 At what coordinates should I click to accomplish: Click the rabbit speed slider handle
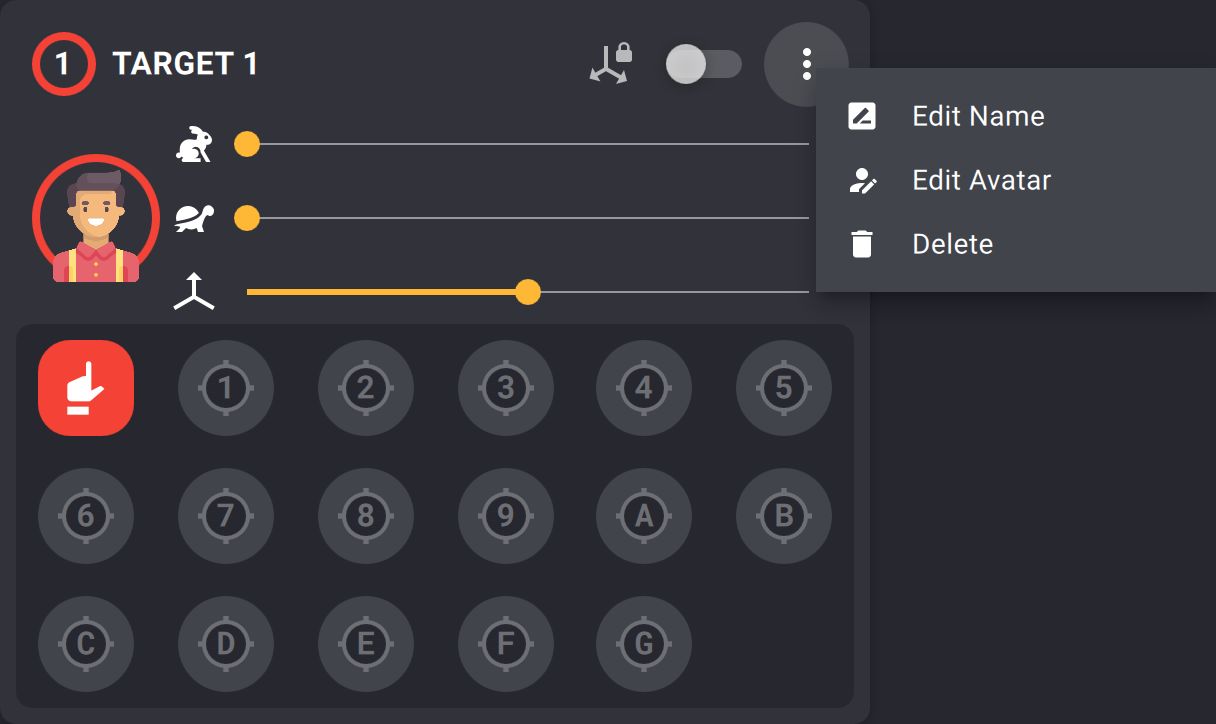click(247, 145)
